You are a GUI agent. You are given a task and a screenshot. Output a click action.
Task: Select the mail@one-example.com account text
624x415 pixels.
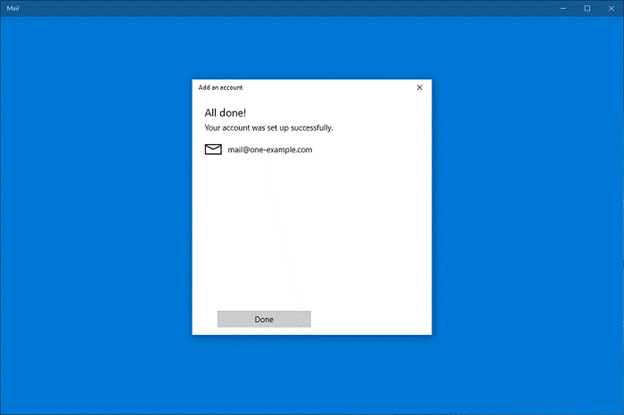(x=270, y=150)
